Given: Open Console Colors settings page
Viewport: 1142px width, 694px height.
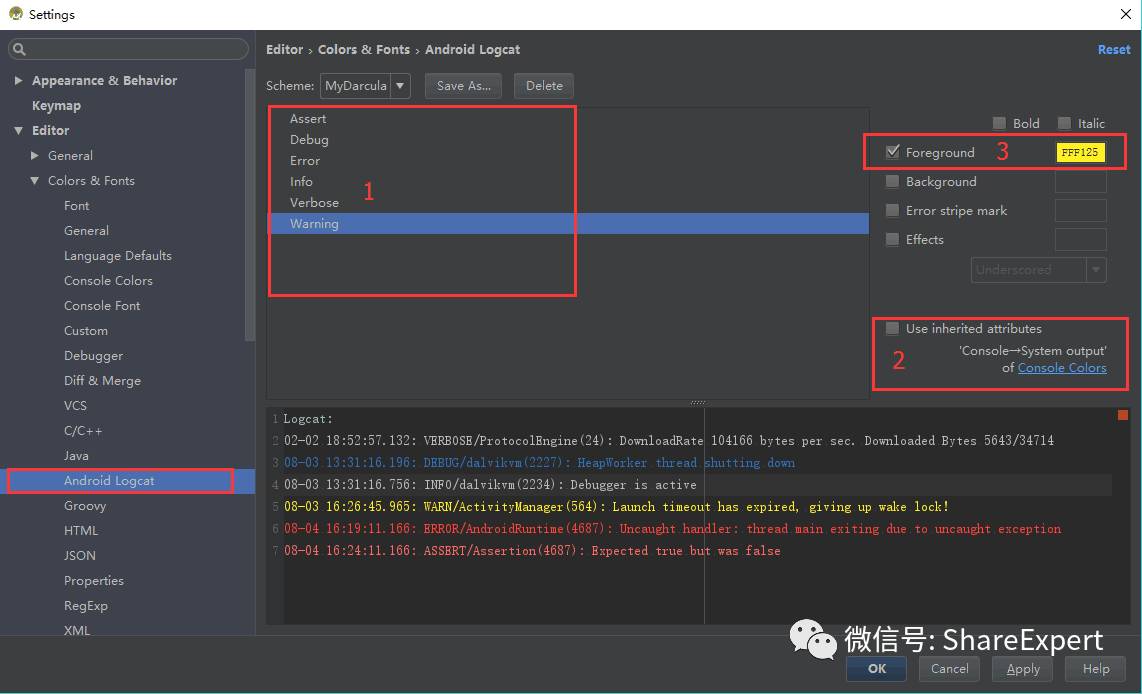Looking at the screenshot, I should click(x=109, y=280).
